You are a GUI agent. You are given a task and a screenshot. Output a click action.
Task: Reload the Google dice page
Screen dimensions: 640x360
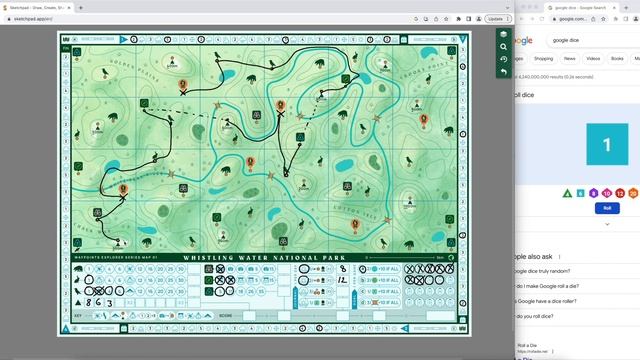click(542, 19)
